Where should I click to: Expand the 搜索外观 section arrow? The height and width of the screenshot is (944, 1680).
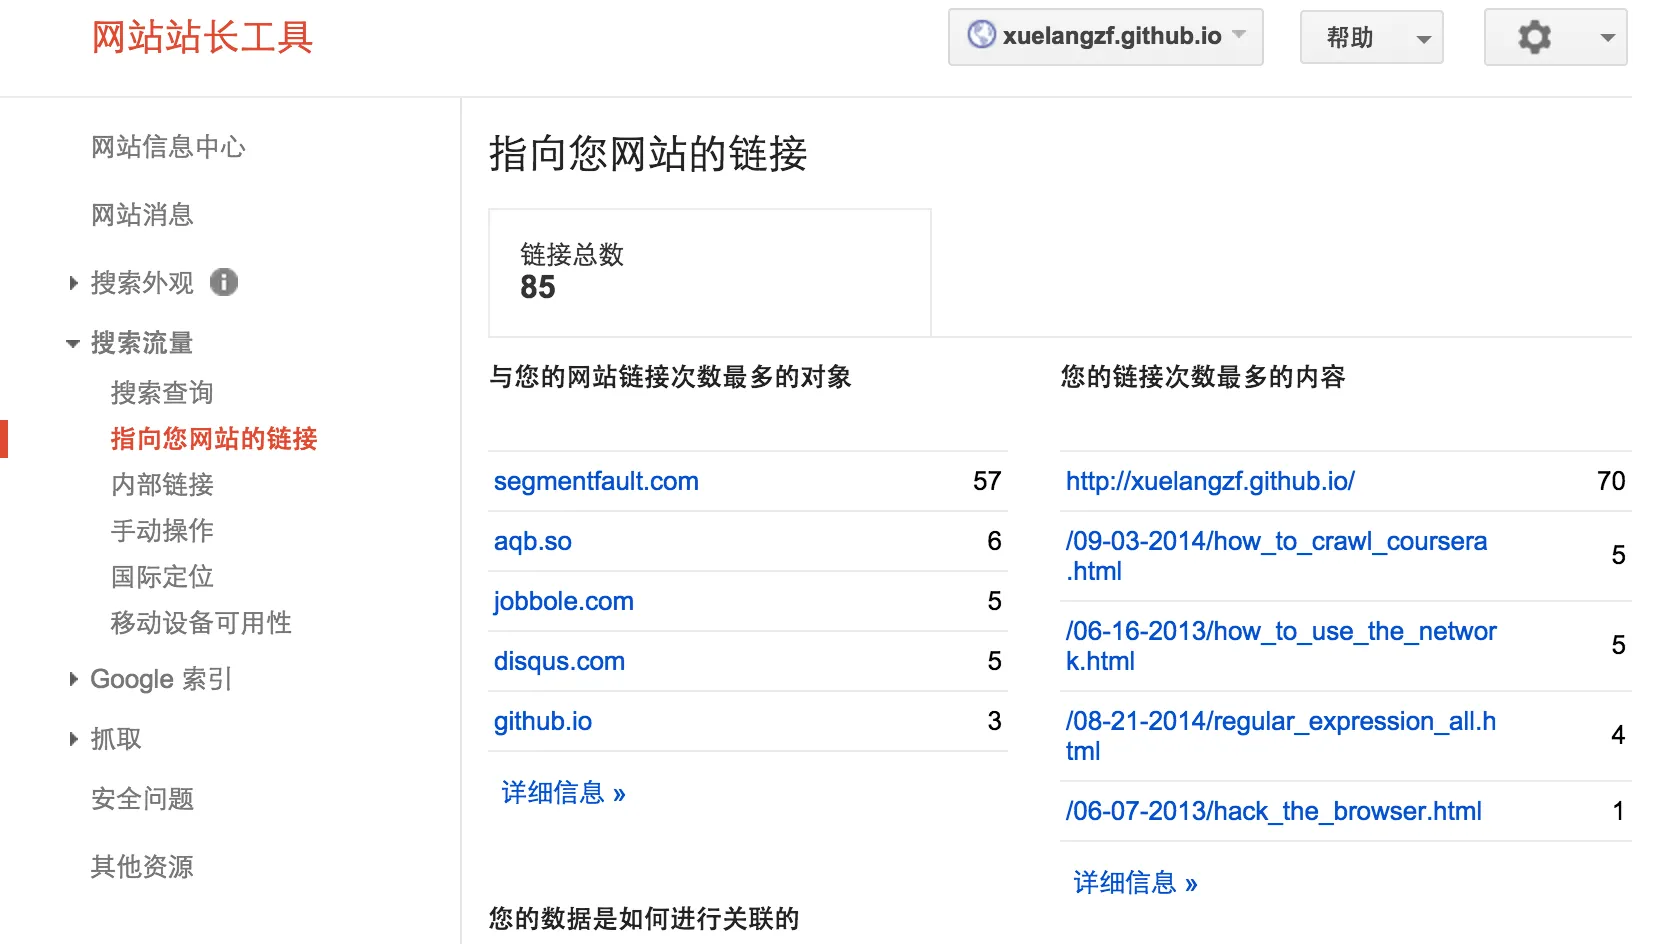click(73, 283)
